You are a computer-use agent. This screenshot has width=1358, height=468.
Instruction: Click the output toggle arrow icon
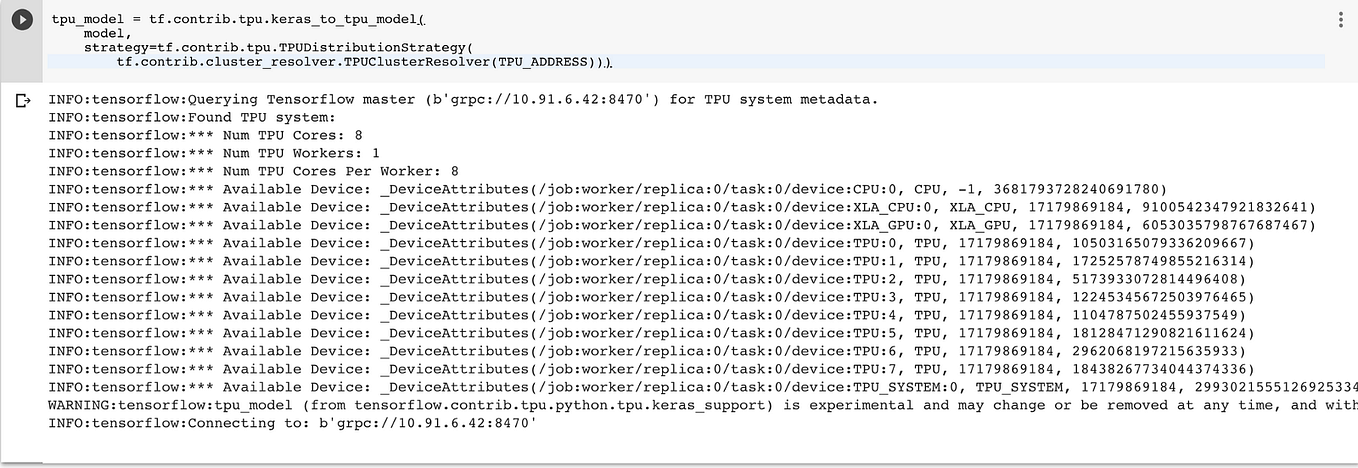(21, 100)
